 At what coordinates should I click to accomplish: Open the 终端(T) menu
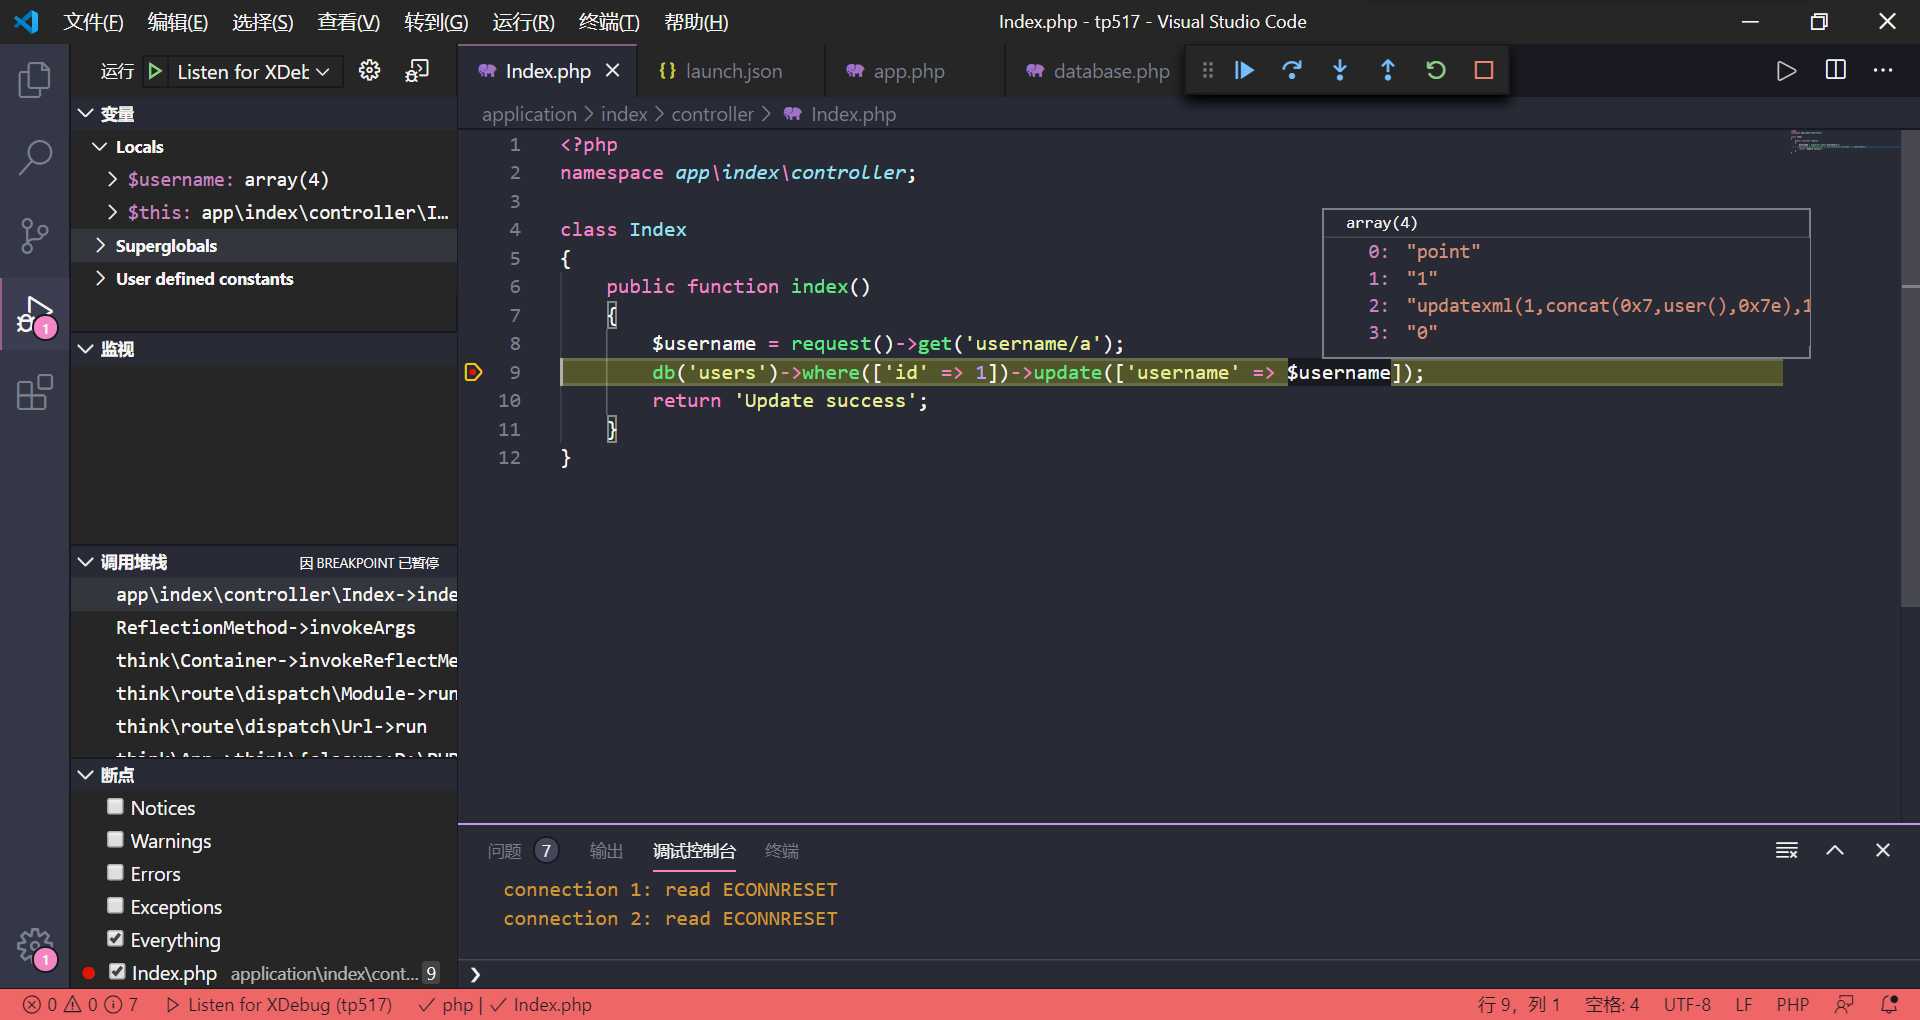click(609, 22)
